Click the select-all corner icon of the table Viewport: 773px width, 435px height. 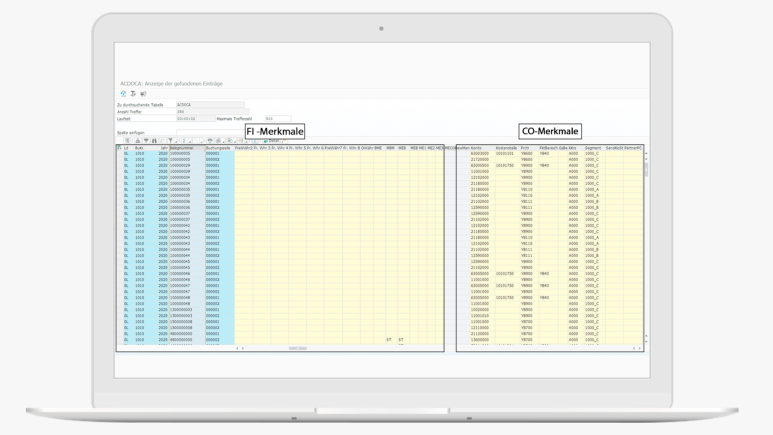[x=120, y=148]
